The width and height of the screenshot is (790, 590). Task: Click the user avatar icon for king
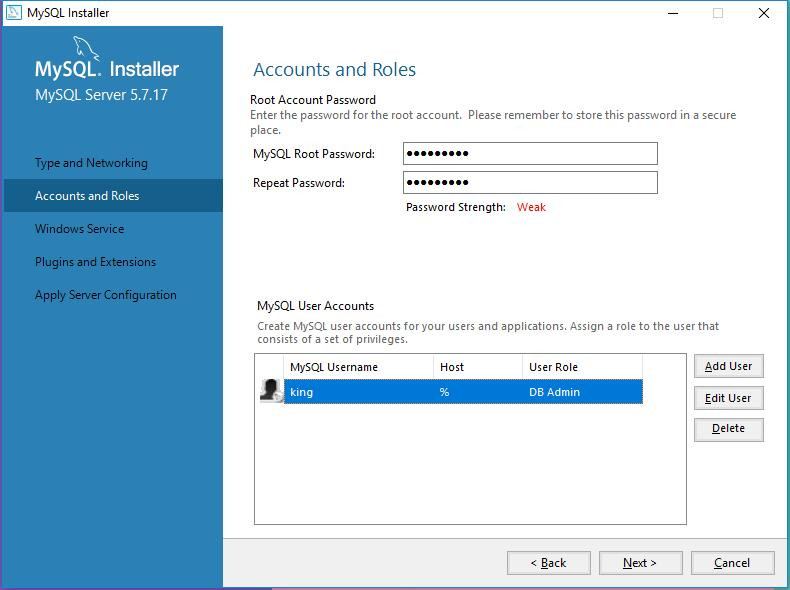point(271,390)
